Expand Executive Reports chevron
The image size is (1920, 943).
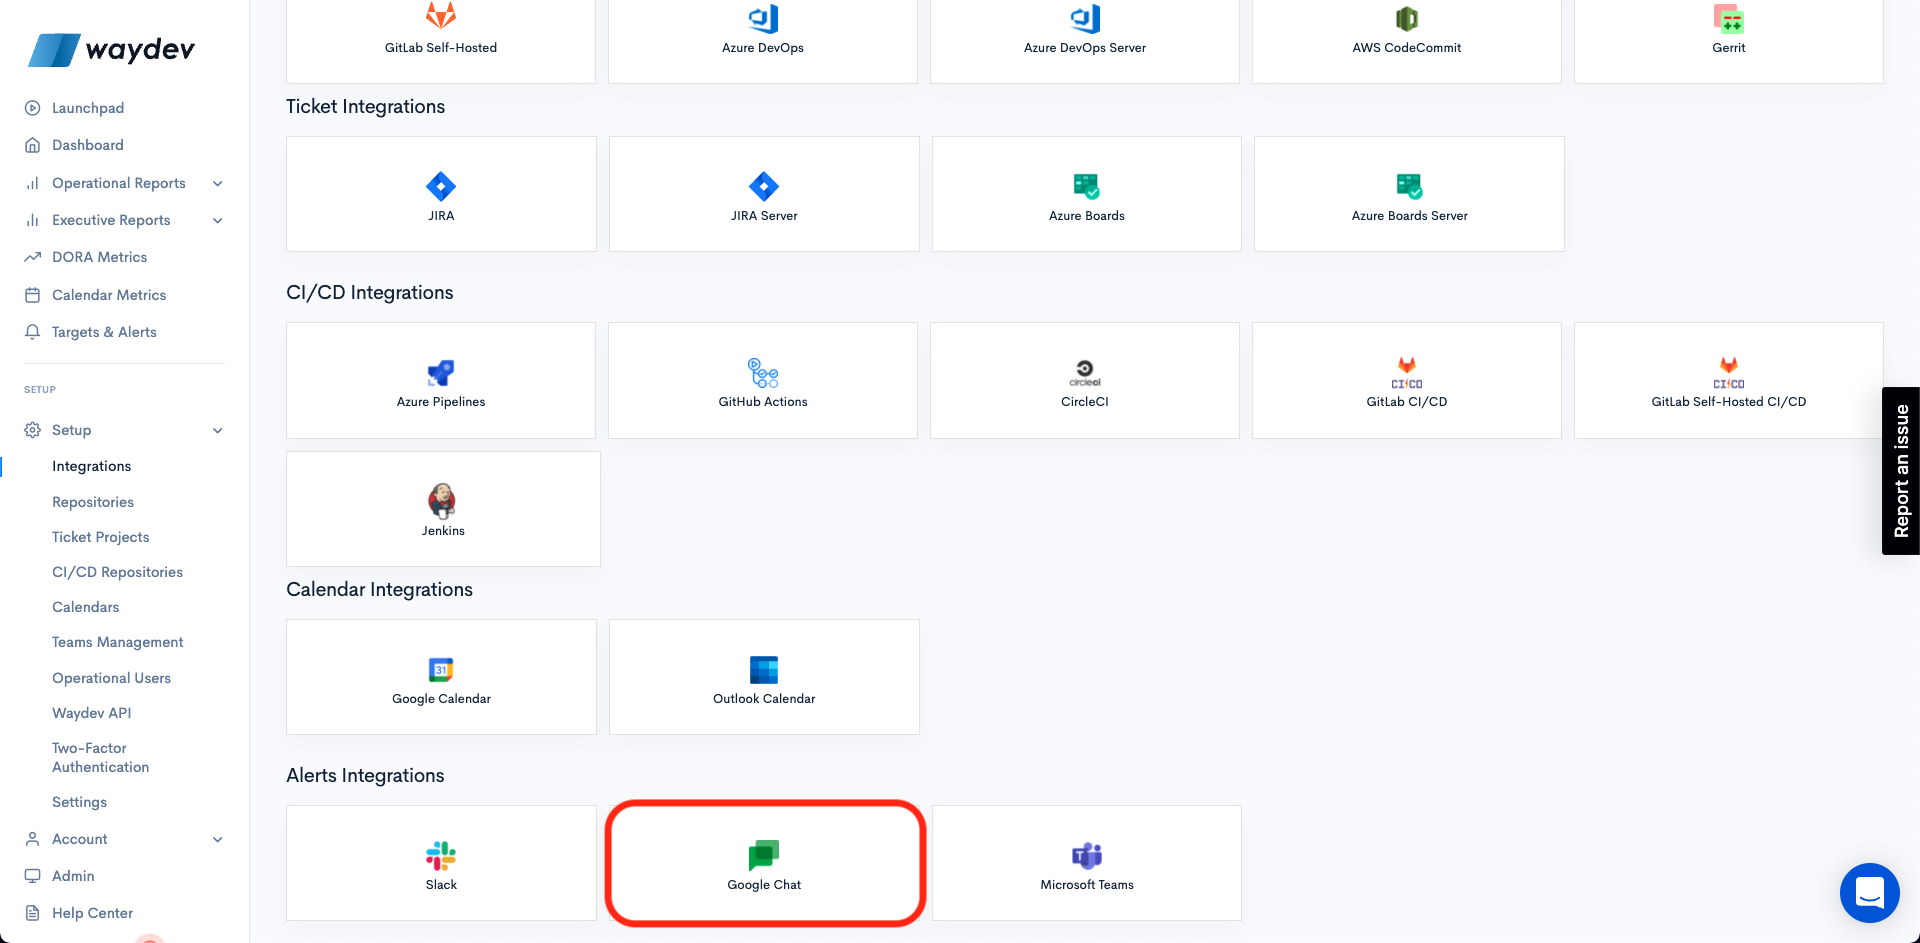(x=218, y=220)
